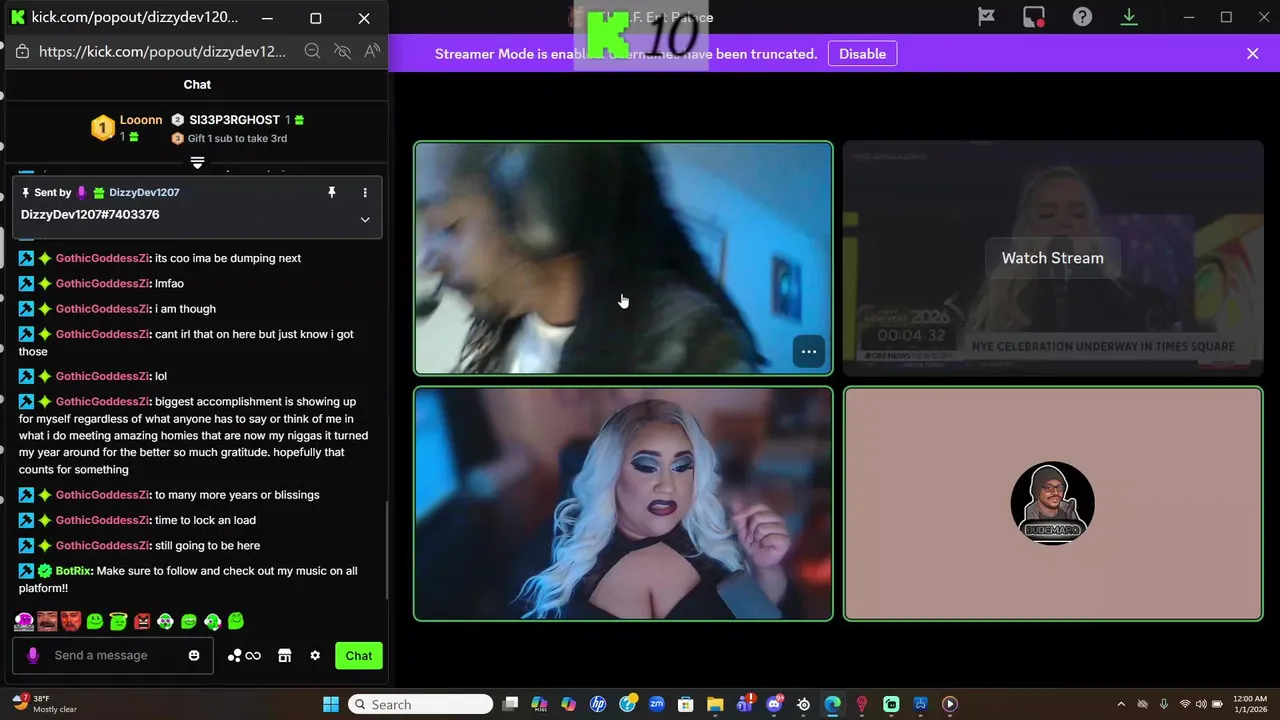The image size is (1280, 720).
Task: Click the Send a message input box
Action: (x=113, y=655)
